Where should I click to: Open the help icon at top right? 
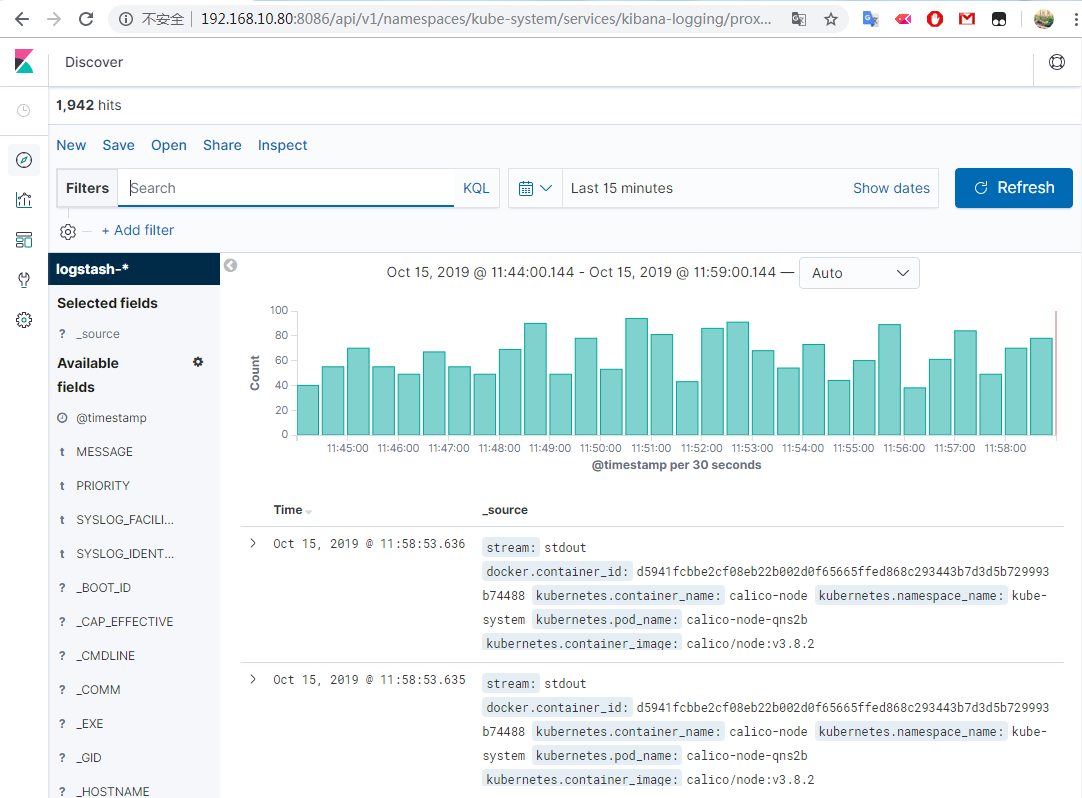tap(1056, 62)
